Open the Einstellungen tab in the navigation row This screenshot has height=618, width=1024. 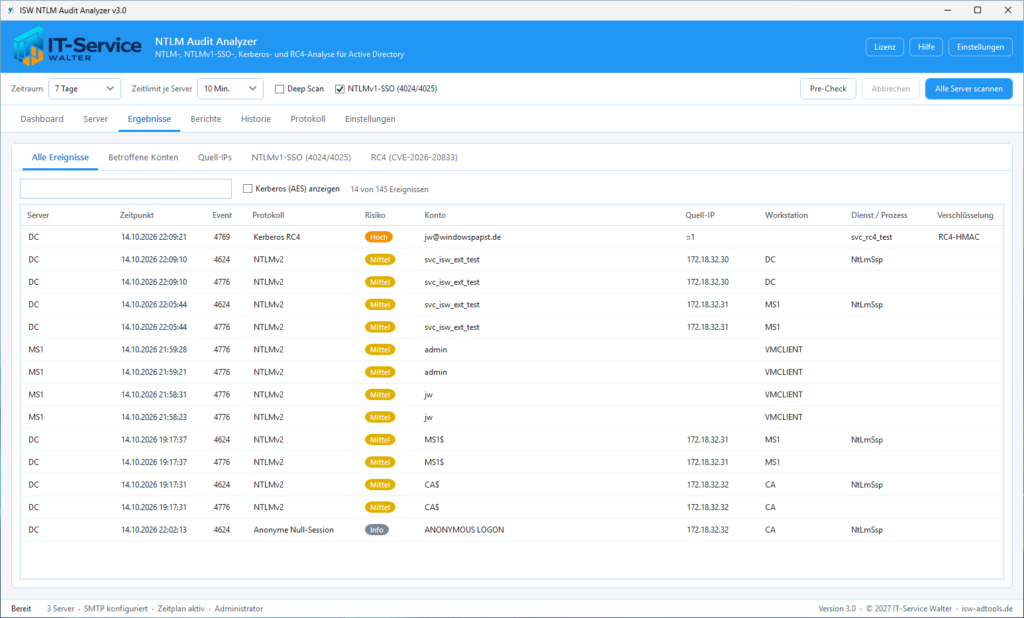370,119
